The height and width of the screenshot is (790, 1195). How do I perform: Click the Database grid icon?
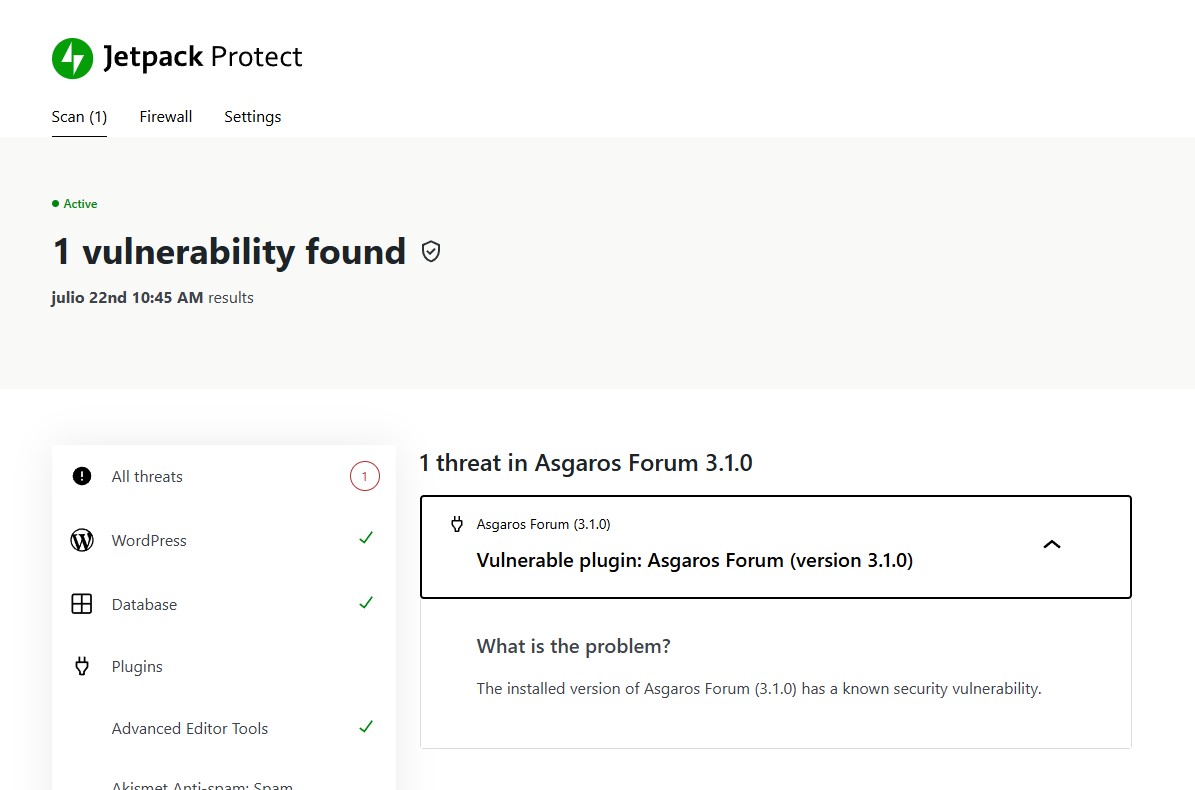(82, 604)
